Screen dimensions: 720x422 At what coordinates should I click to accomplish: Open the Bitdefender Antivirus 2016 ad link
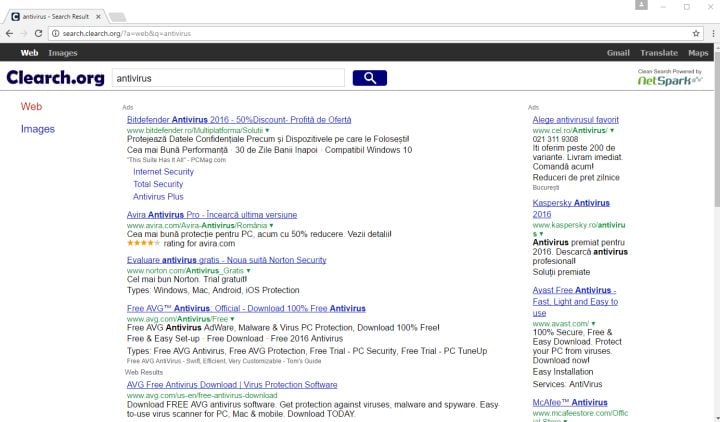[239, 120]
